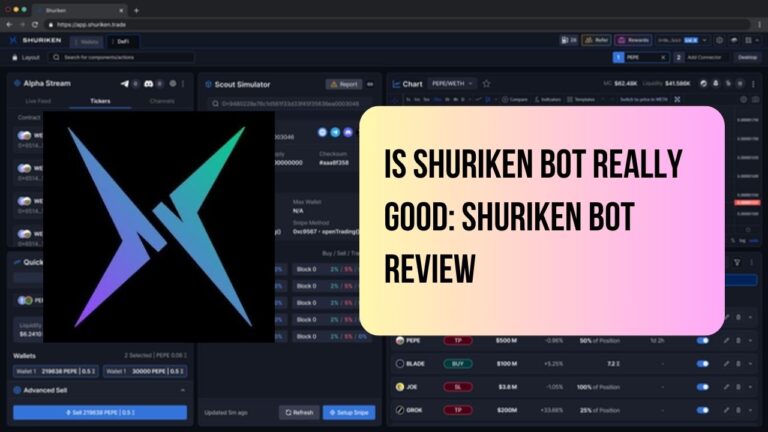Image resolution: width=768 pixels, height=432 pixels.
Task: Remove the PEPE connector with X
Action: (663, 57)
